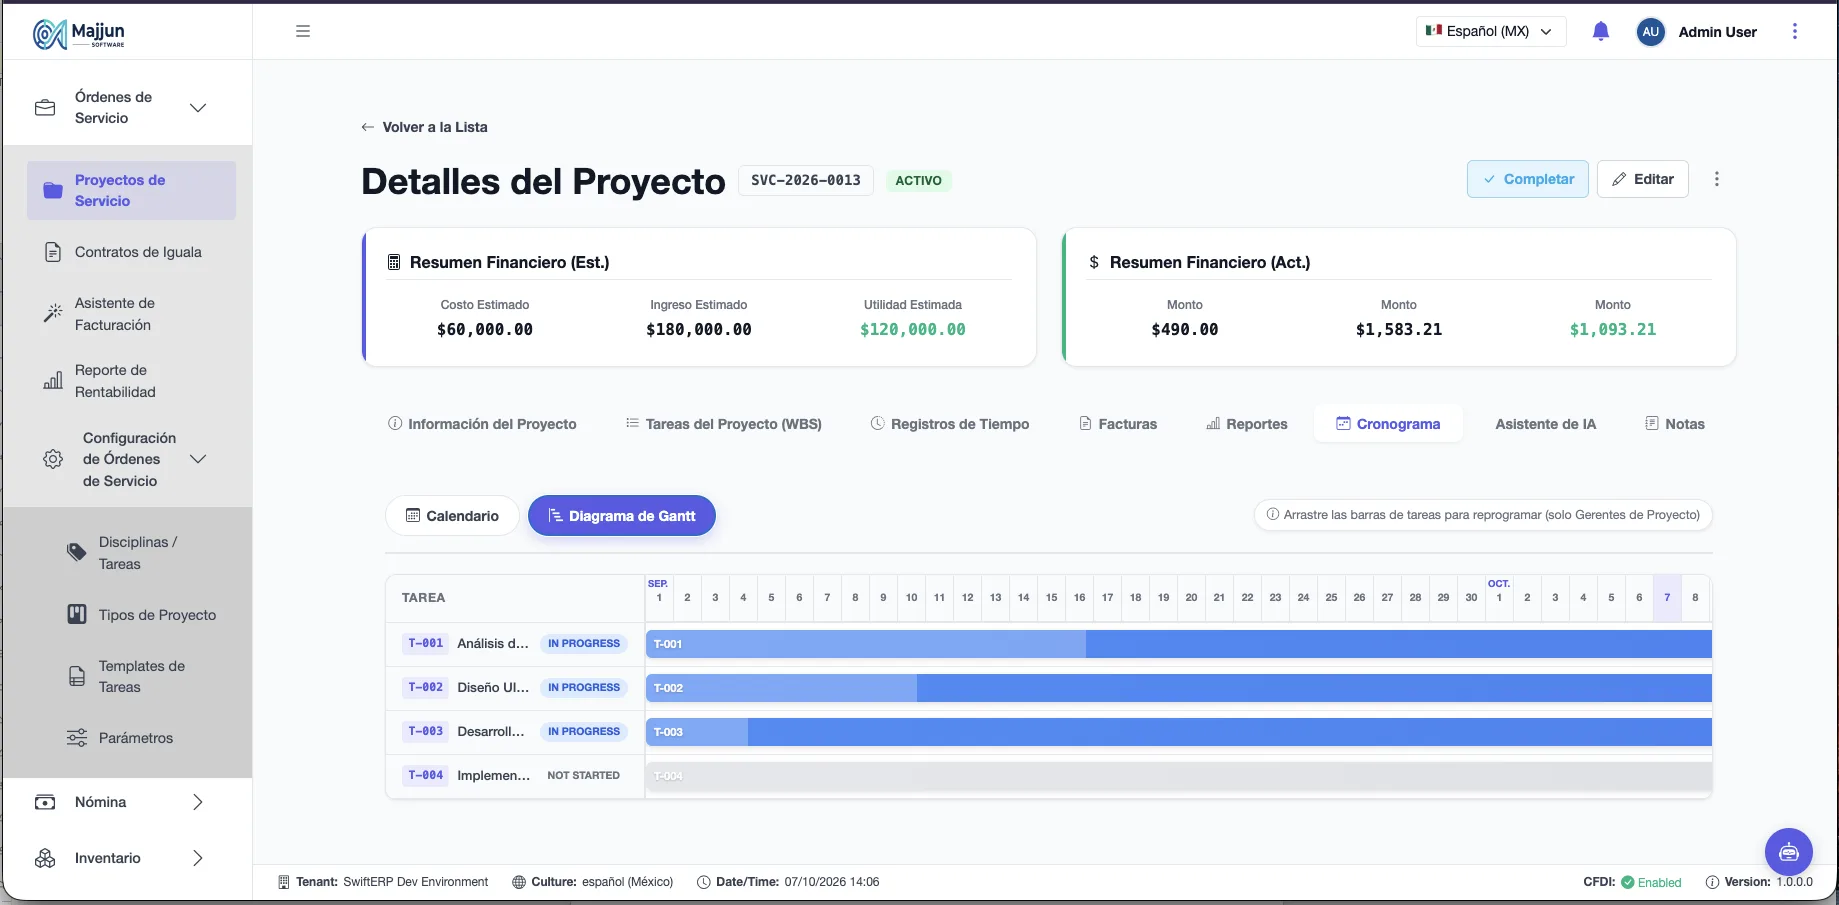
Task: Open the notifications bell
Action: coord(1600,31)
